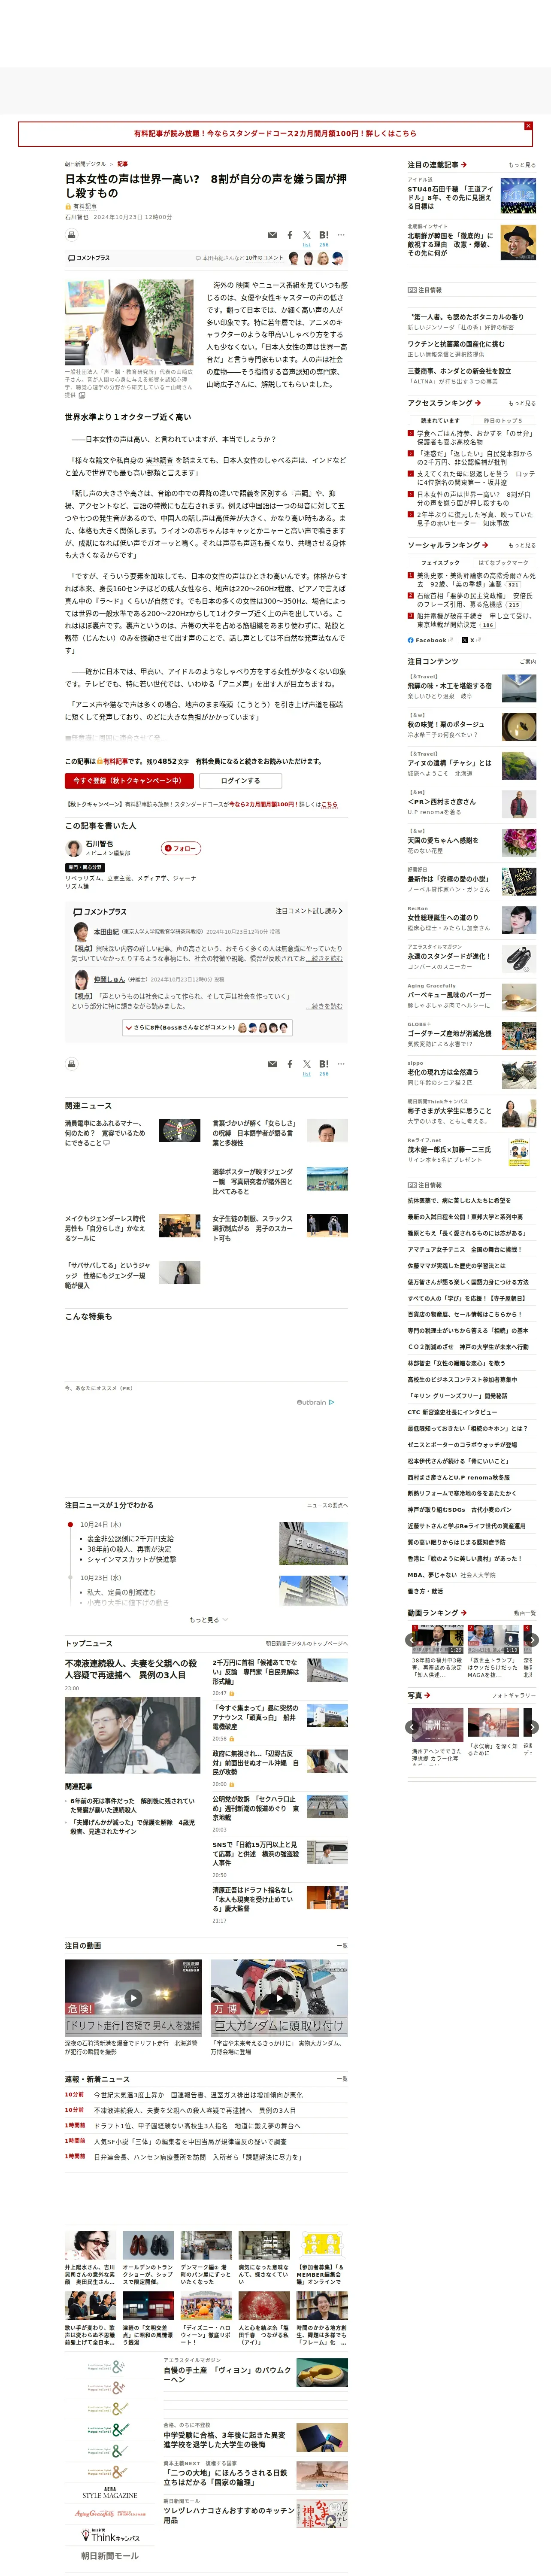This screenshot has width=551, height=2576.
Task: Click 記事 breadcrumb link
Action: (122, 164)
